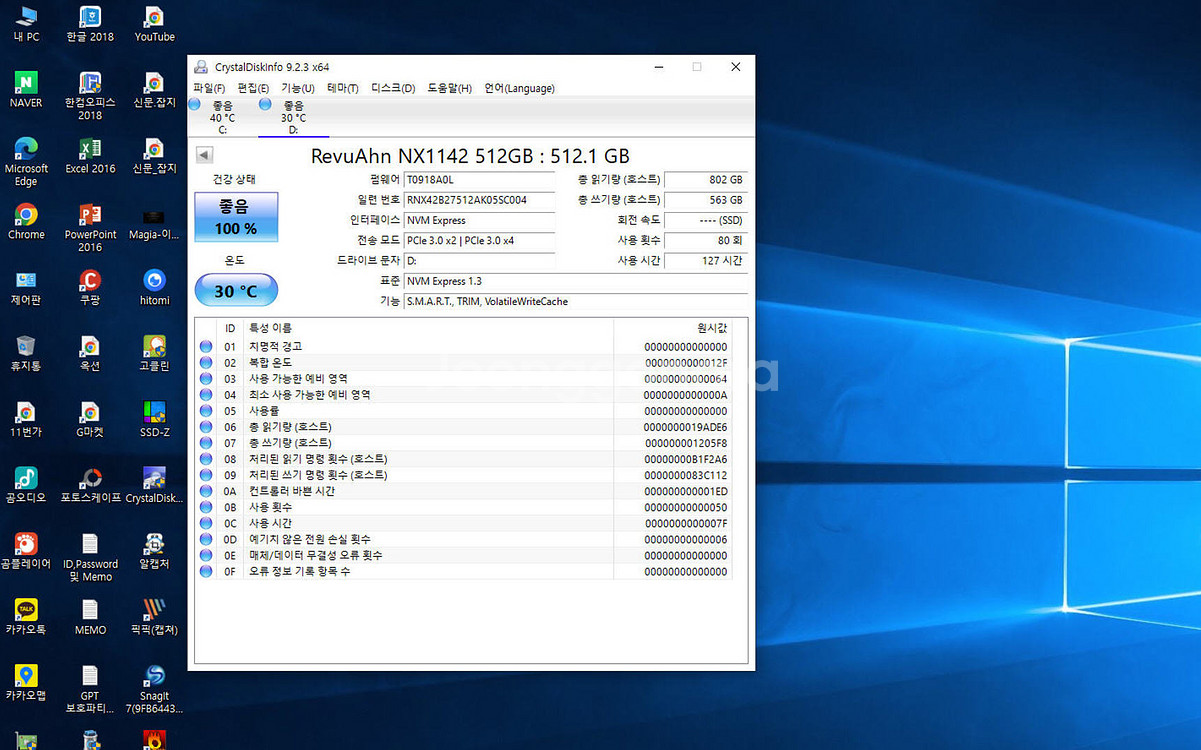The height and width of the screenshot is (750, 1201).
Task: Click the total host writes value 563 GB
Action: click(x=706, y=200)
